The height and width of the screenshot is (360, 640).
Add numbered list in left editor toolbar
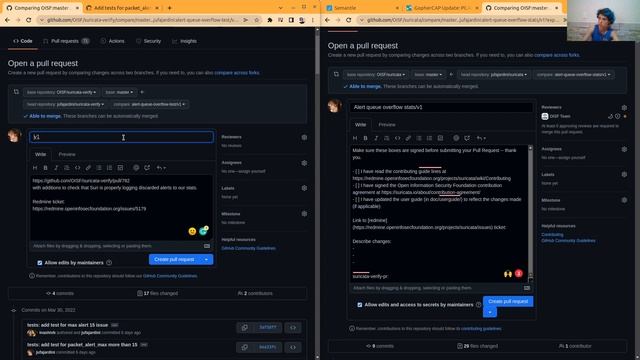pos(109,168)
